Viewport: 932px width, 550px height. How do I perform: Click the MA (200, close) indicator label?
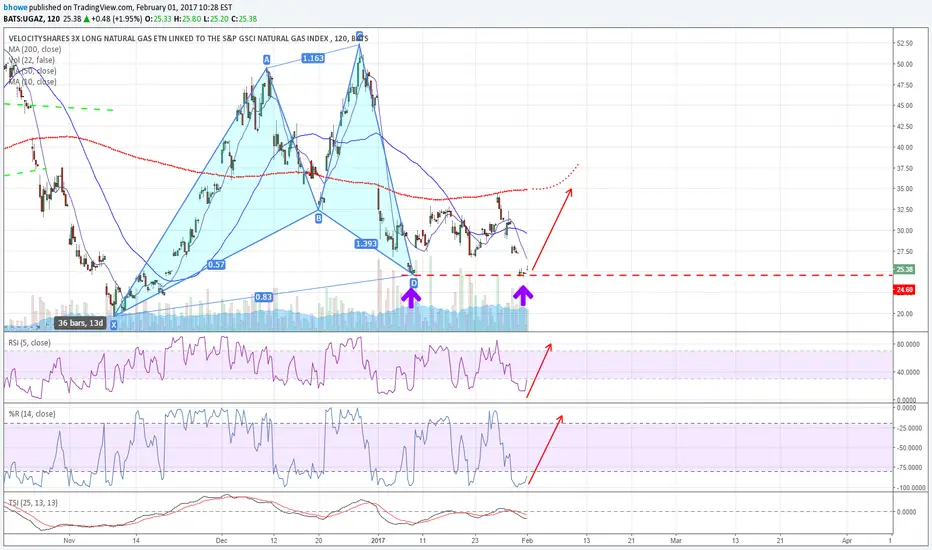point(34,49)
